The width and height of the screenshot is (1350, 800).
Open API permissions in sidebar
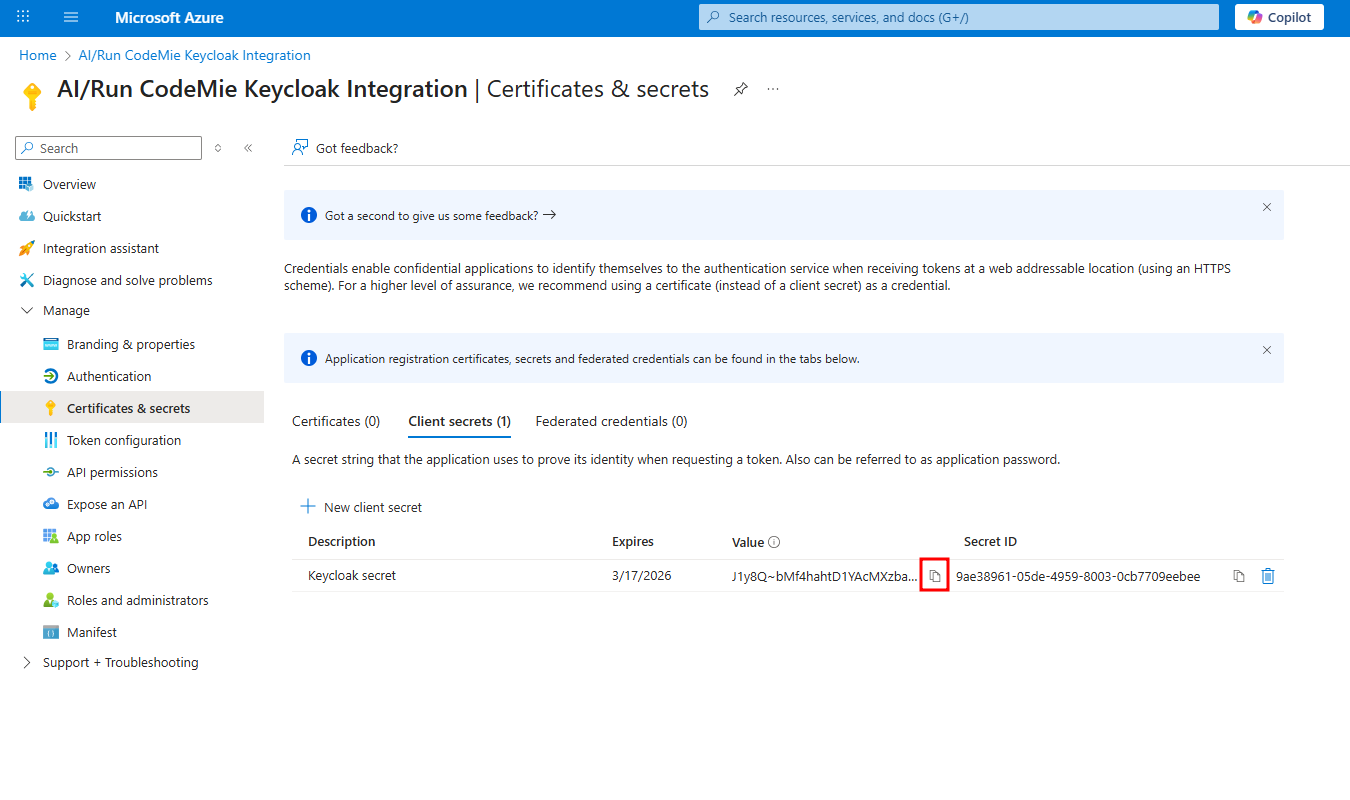pos(112,473)
